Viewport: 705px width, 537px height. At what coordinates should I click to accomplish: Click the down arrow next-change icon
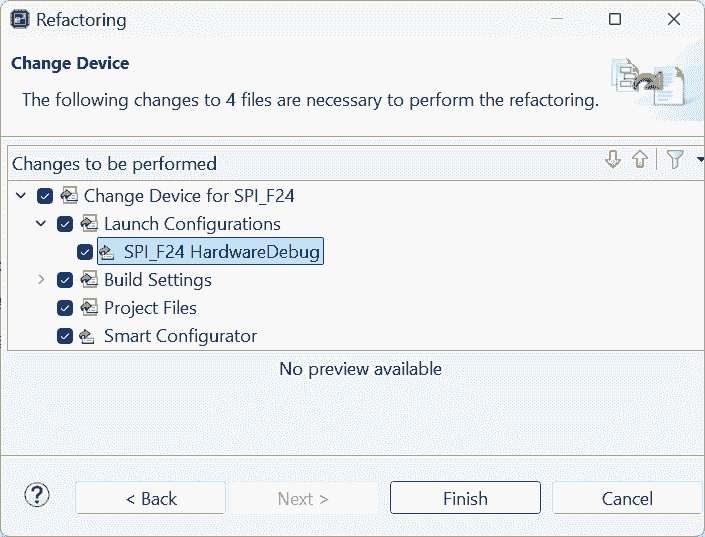(x=613, y=160)
